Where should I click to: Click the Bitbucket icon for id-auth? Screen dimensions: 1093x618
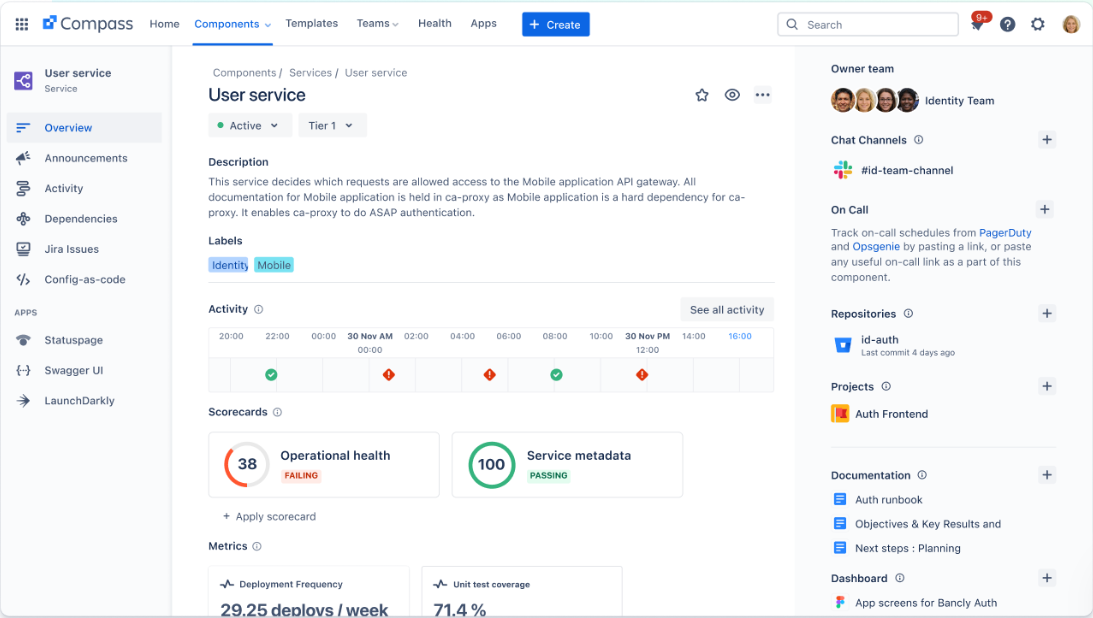843,345
